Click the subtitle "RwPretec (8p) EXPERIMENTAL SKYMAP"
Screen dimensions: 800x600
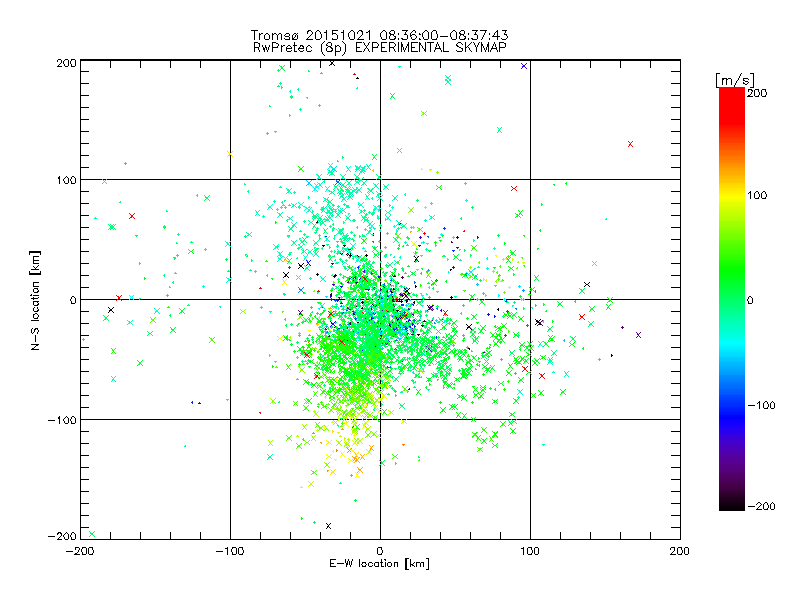[380, 47]
